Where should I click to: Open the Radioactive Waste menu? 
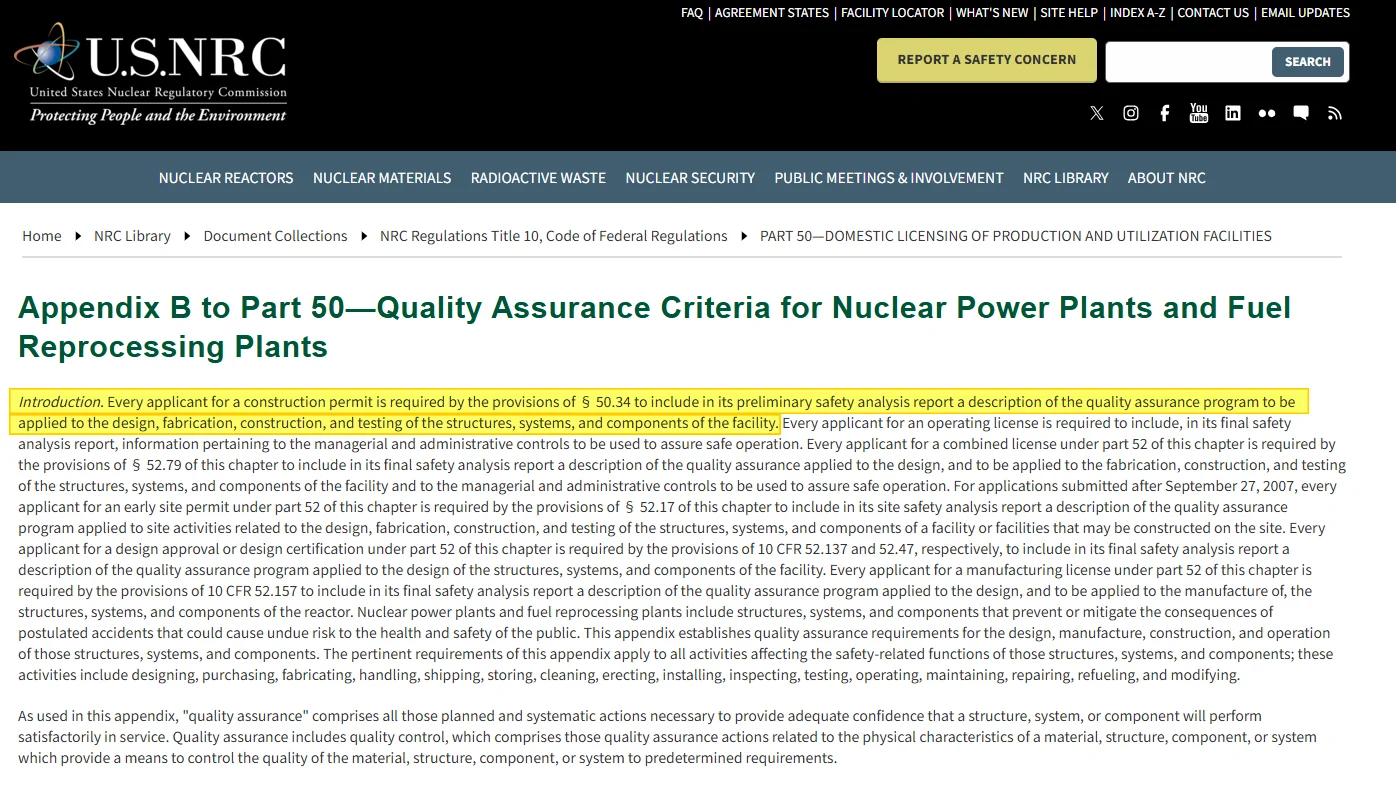coord(538,178)
